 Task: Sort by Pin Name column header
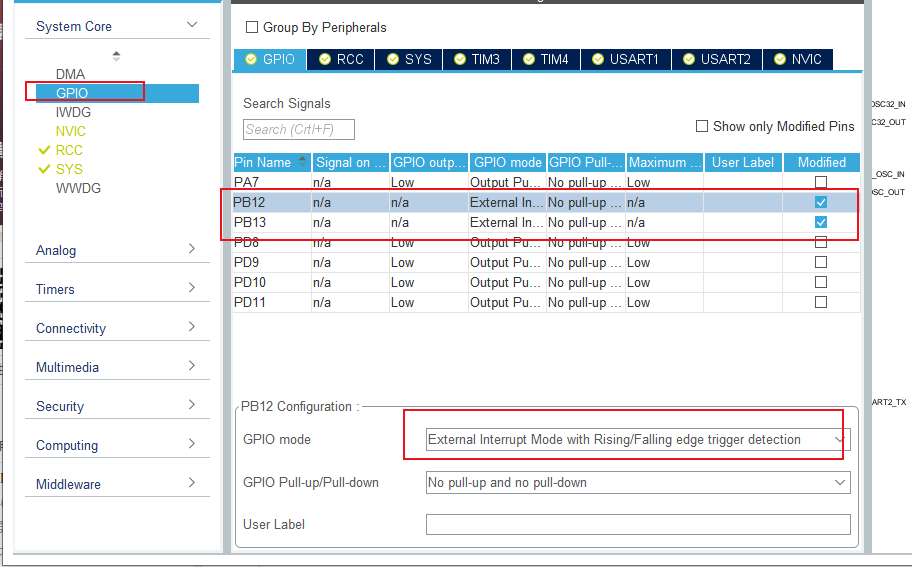tap(272, 163)
